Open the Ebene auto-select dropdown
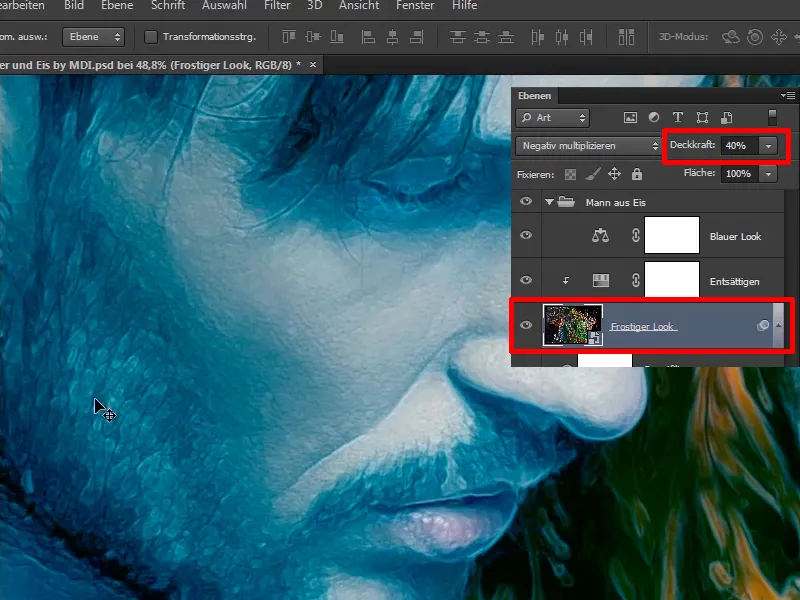This screenshot has height=600, width=800. [93, 37]
